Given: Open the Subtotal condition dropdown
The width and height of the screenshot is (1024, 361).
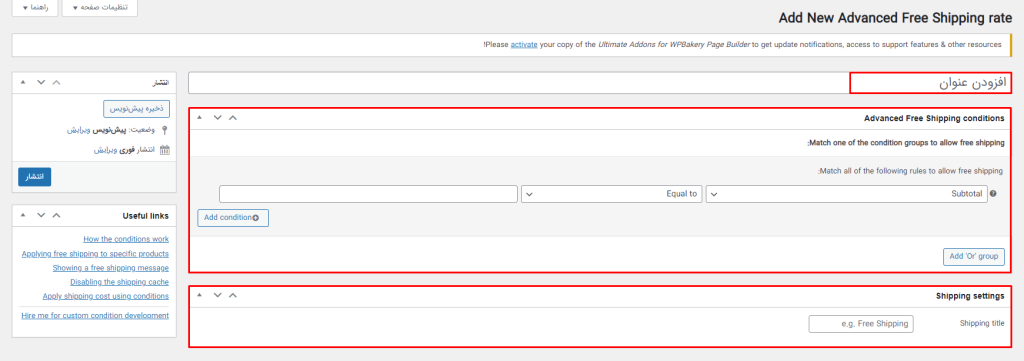Looking at the screenshot, I should (x=846, y=194).
